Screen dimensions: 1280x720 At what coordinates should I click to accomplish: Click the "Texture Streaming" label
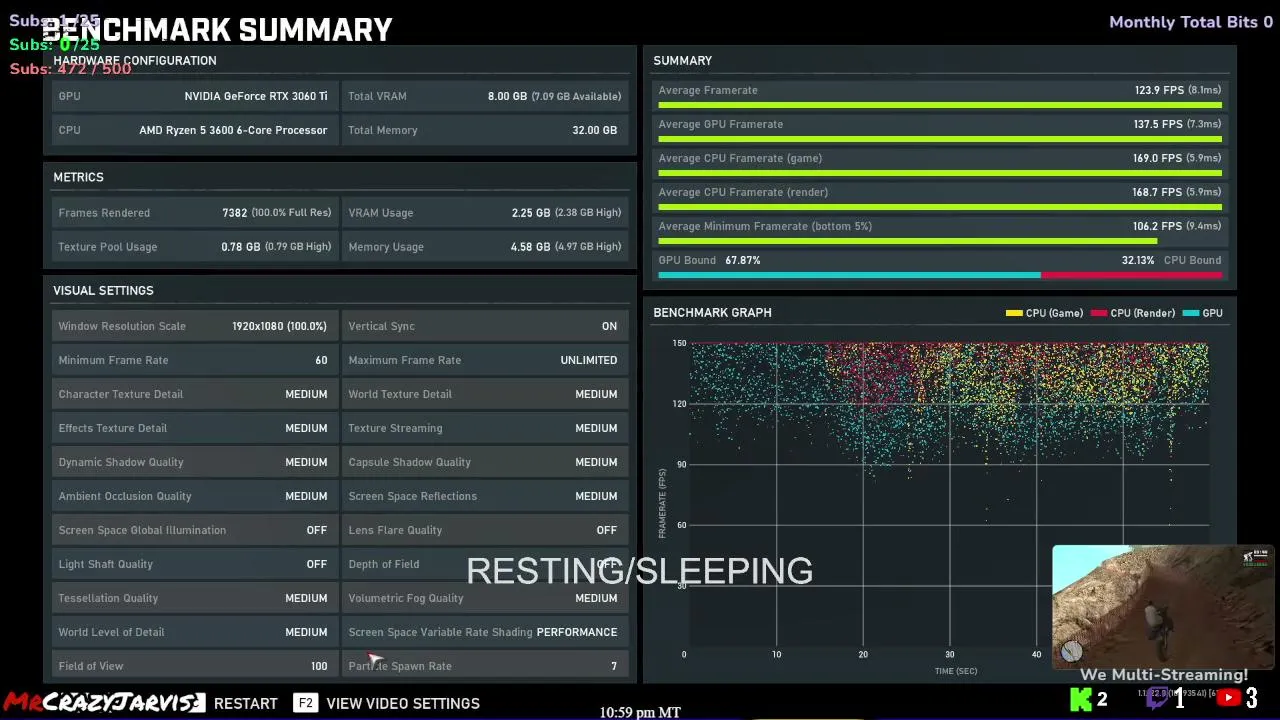click(395, 428)
